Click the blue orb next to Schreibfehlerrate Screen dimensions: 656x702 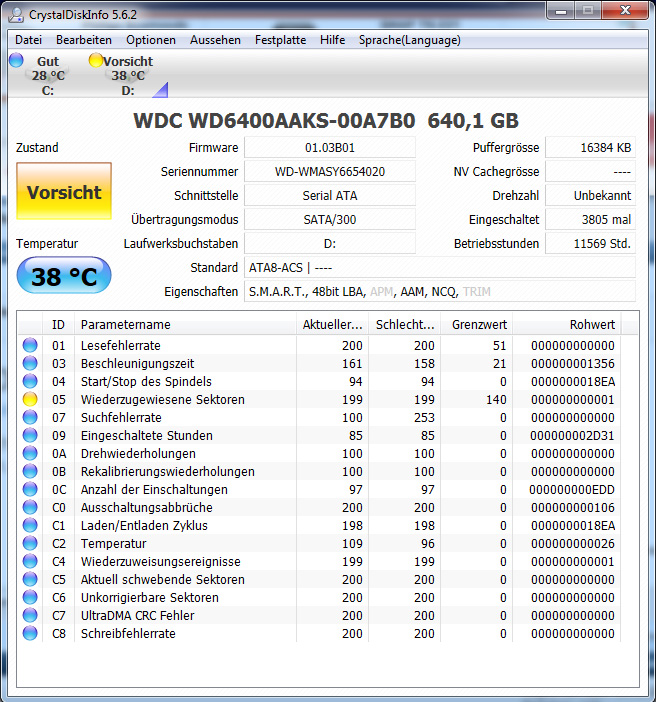point(30,634)
